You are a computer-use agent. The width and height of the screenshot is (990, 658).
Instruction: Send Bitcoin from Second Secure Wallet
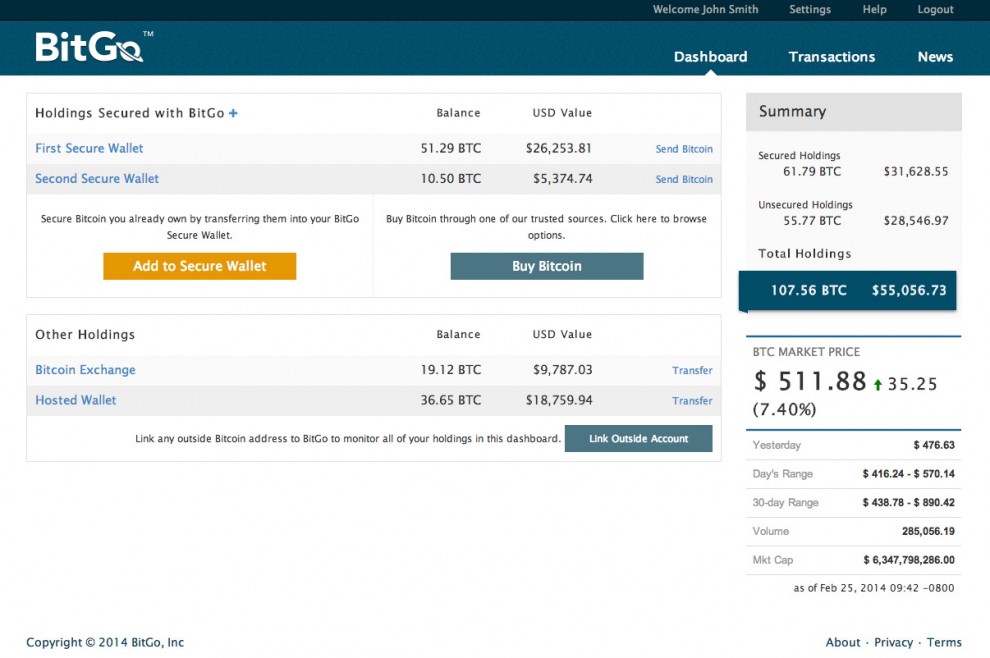pyautogui.click(x=684, y=179)
